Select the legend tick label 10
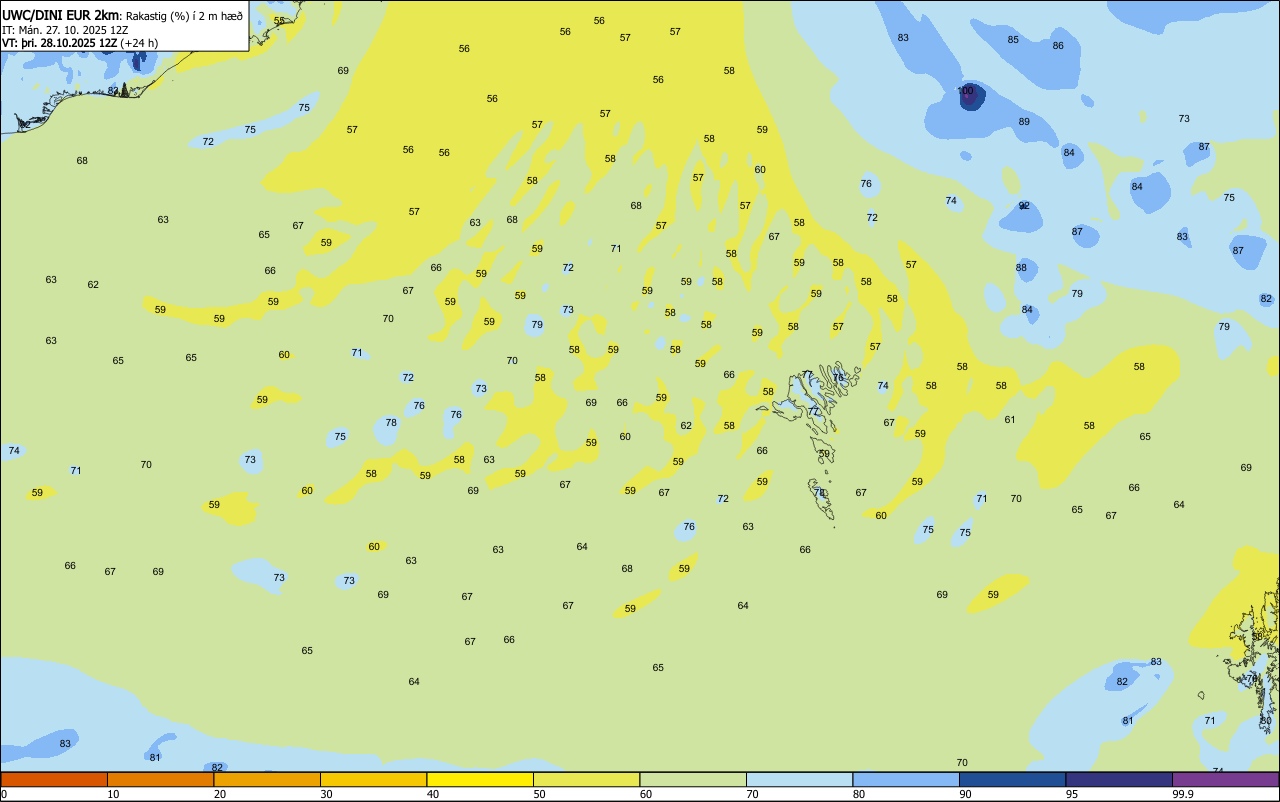 point(113,794)
